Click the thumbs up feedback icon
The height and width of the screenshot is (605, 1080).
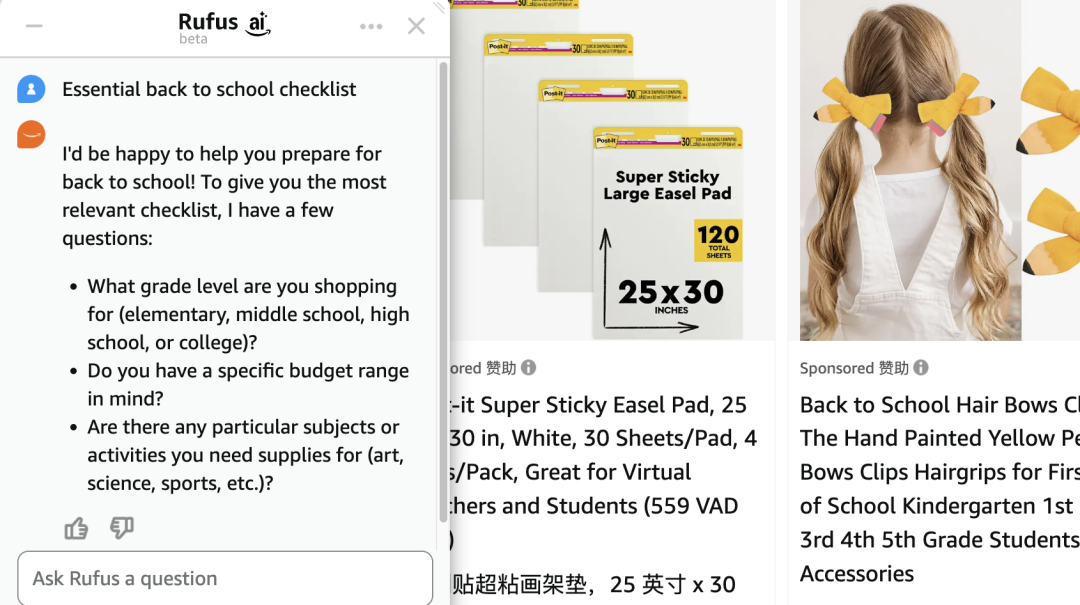click(76, 529)
